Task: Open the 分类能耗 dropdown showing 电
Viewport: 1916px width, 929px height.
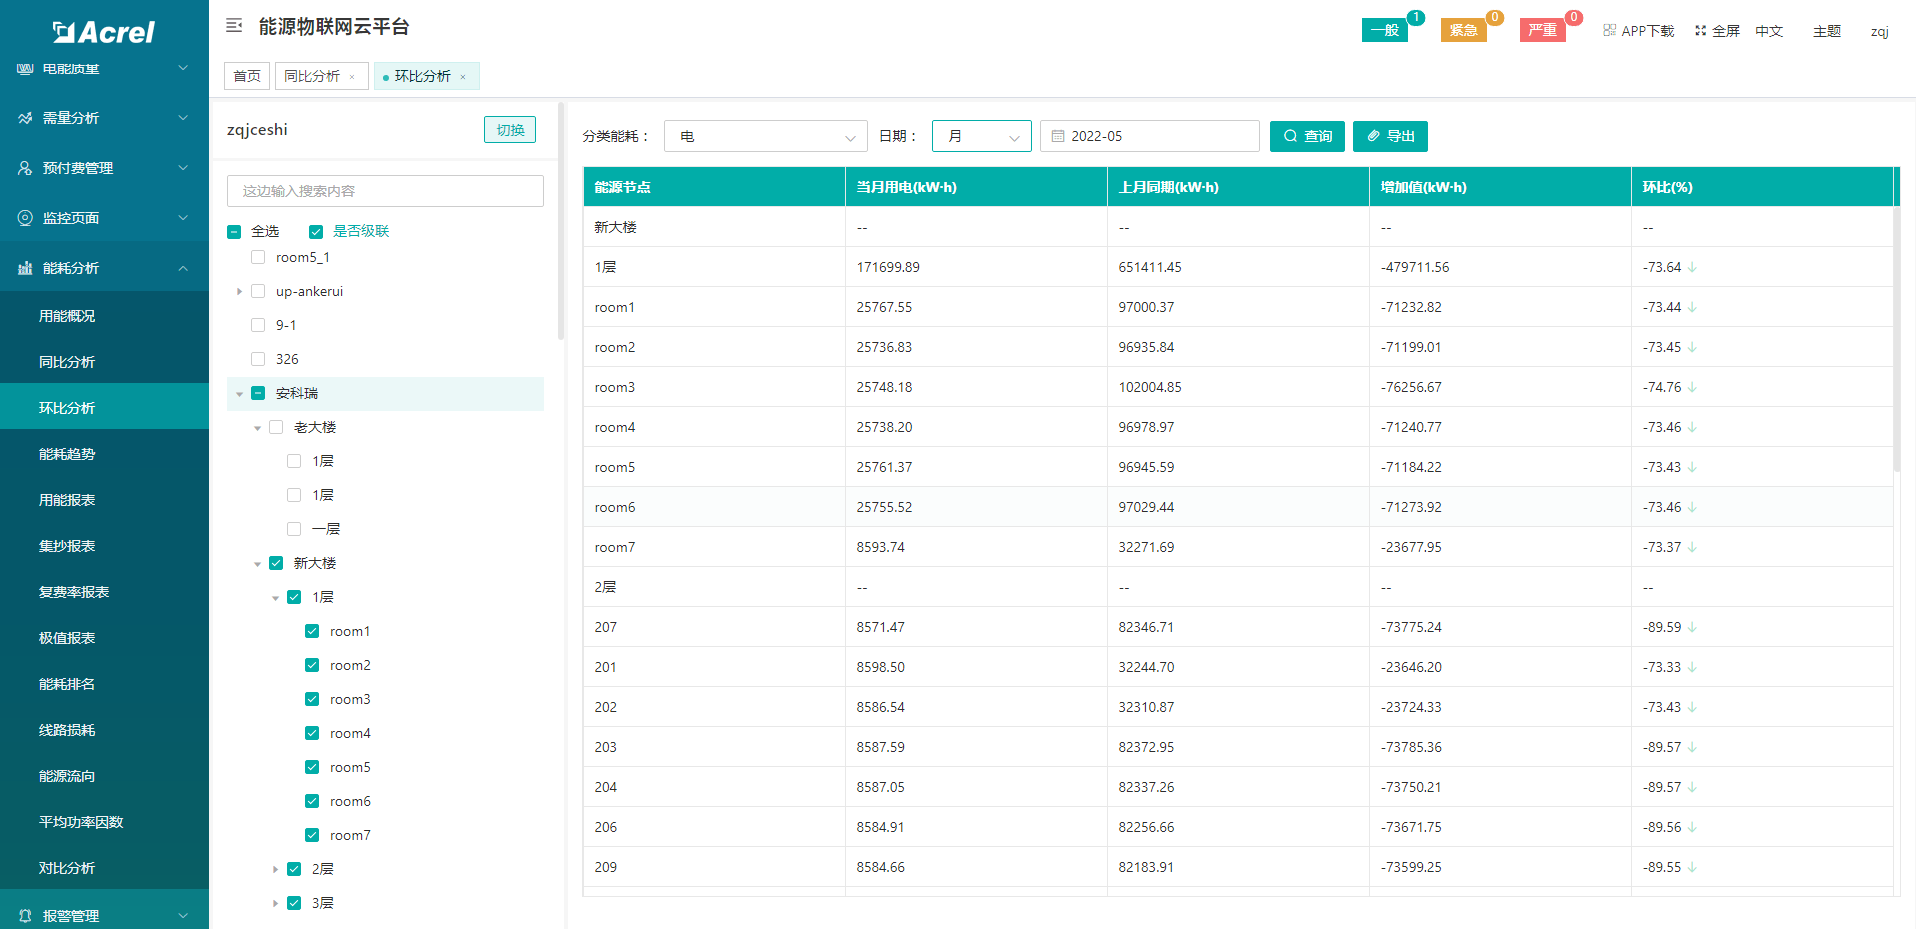Action: pos(766,136)
